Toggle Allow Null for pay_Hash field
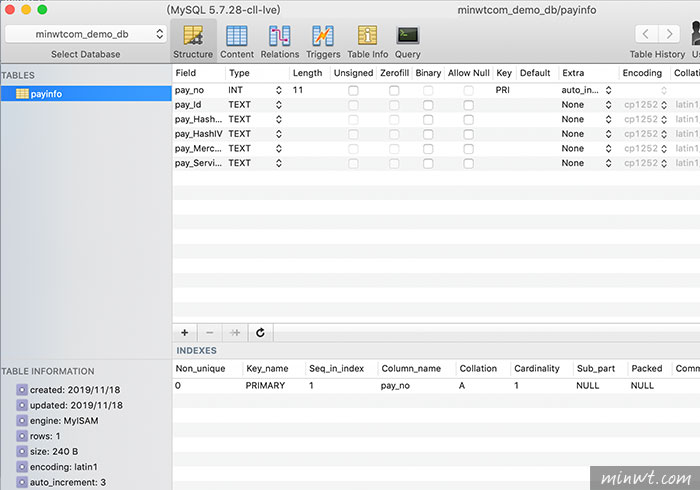 [x=468, y=120]
